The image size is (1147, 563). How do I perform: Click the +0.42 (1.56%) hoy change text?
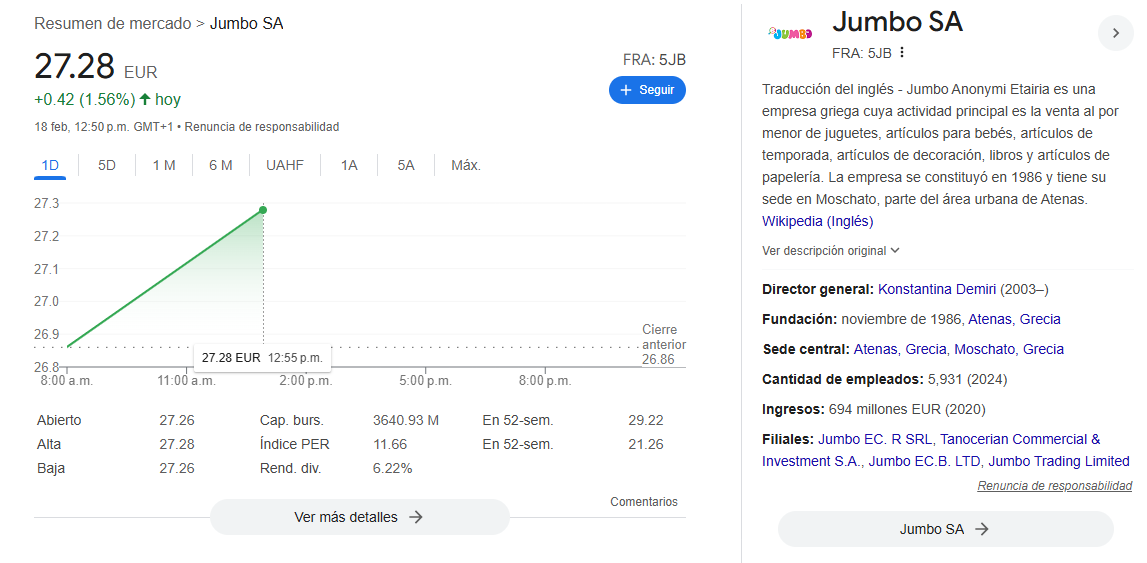[108, 99]
